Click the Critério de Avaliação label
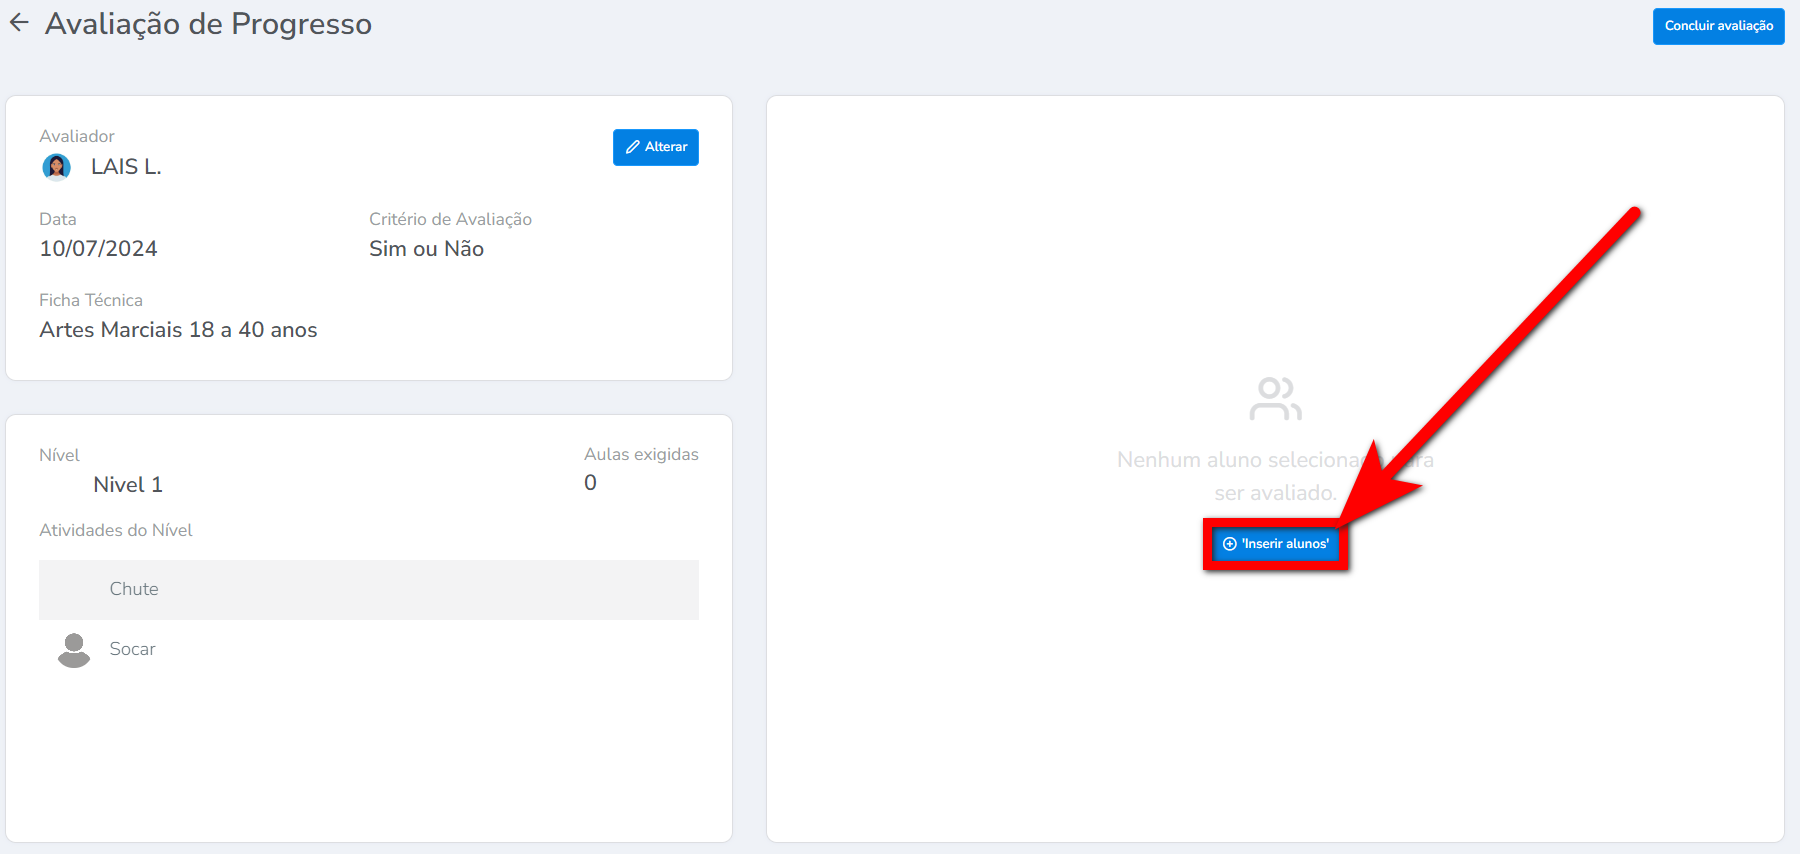The width and height of the screenshot is (1800, 854). [x=450, y=219]
